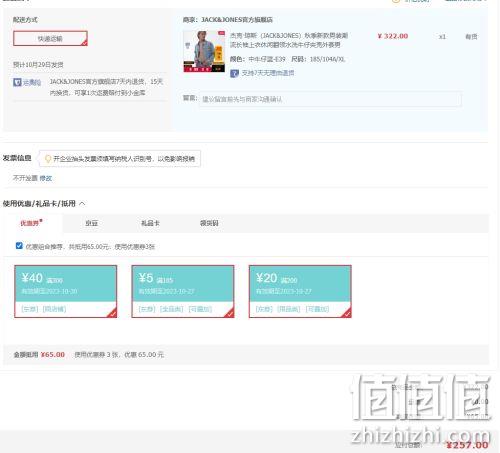
Task: Deselect the ¥40 coupon card
Action: tap(66, 291)
